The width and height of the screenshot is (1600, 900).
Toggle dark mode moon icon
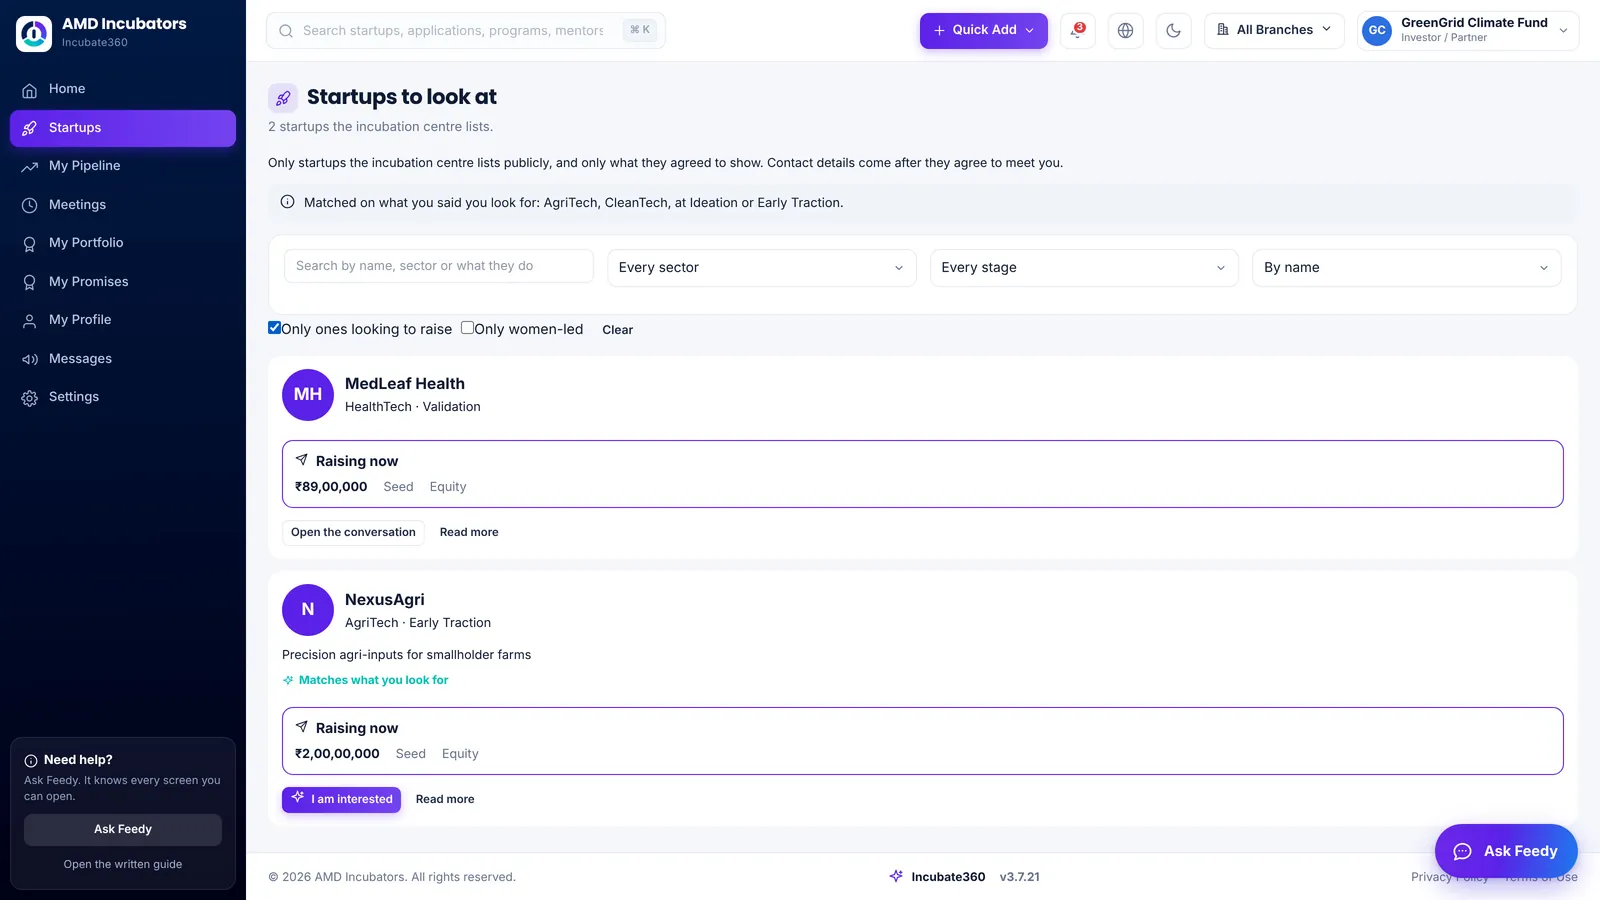point(1173,30)
